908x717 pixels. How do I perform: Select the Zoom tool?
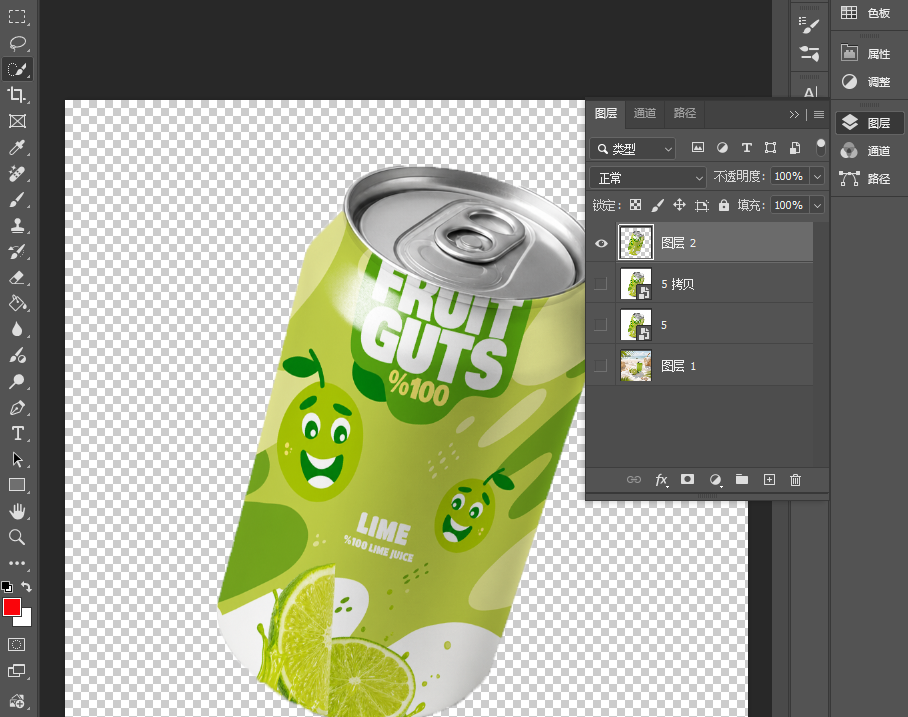click(17, 537)
